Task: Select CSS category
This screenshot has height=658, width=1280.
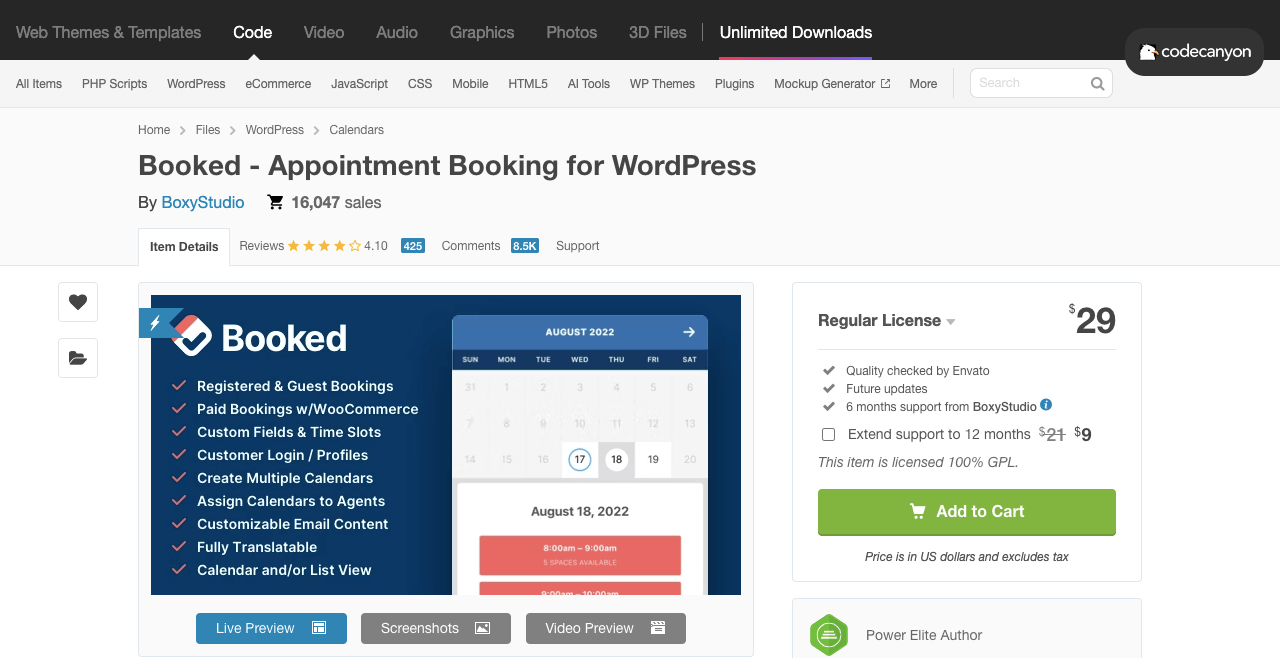Action: click(420, 84)
